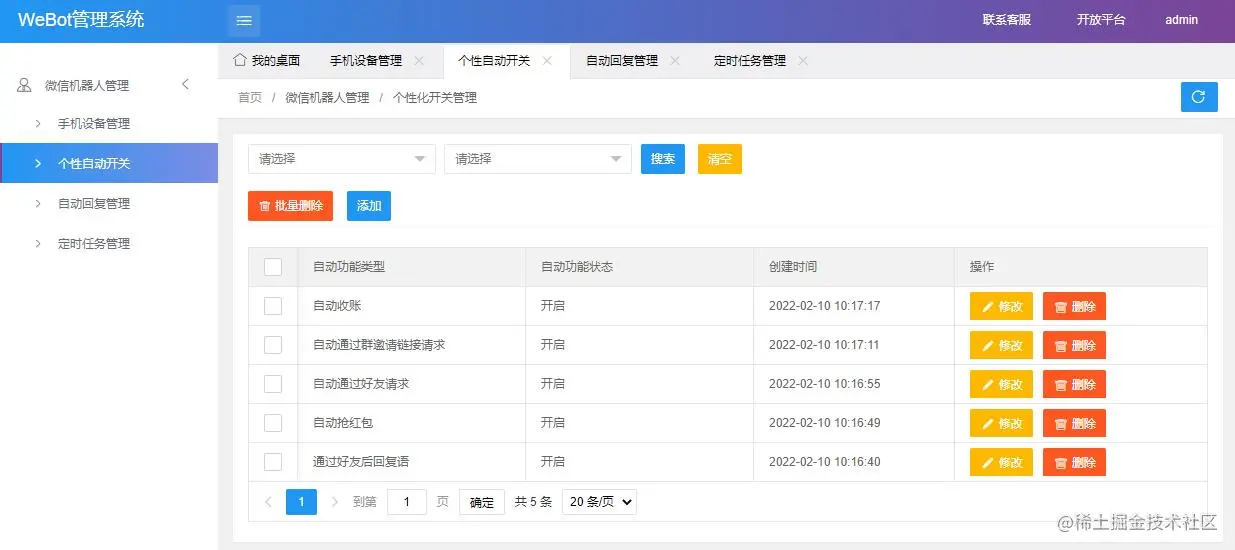Open the 20 条/页 page size dropdown
1235x550 pixels.
(x=599, y=502)
